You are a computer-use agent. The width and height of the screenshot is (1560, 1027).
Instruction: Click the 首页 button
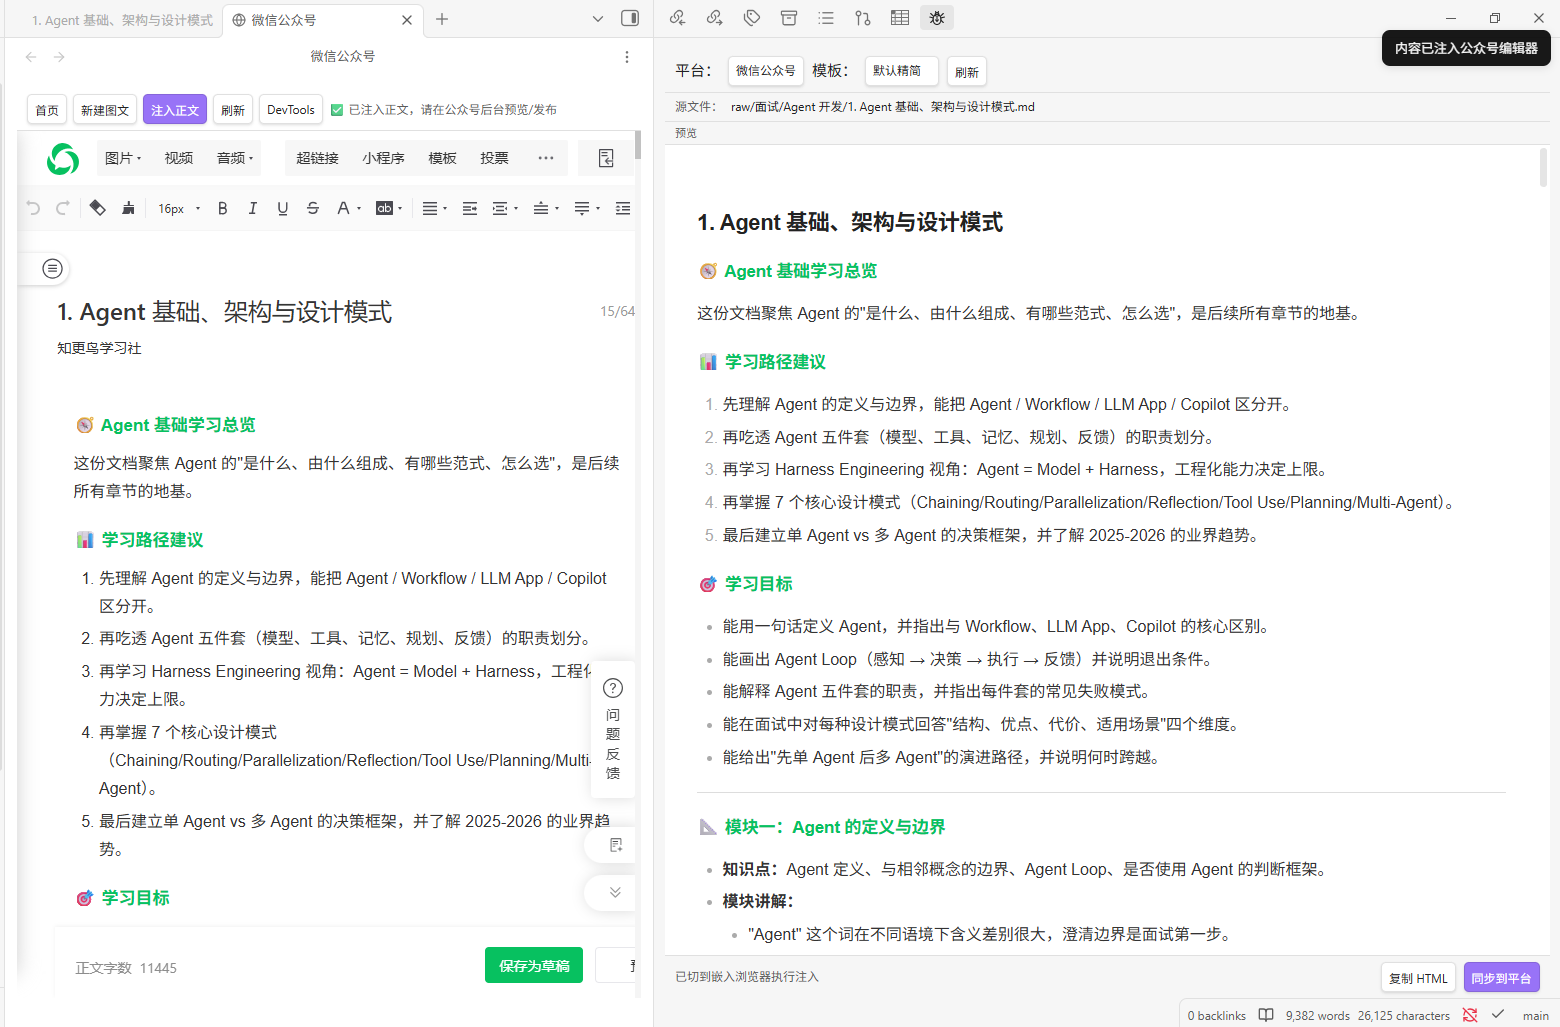[47, 110]
